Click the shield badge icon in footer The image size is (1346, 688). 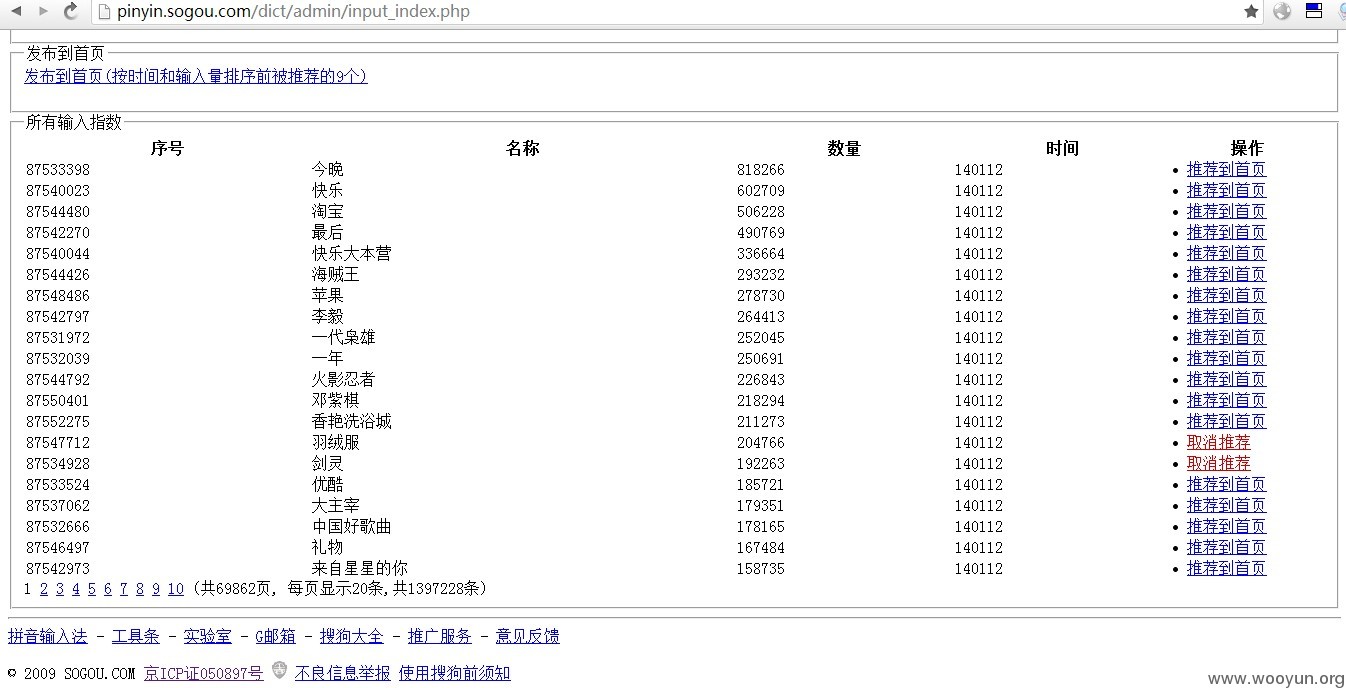coord(279,671)
